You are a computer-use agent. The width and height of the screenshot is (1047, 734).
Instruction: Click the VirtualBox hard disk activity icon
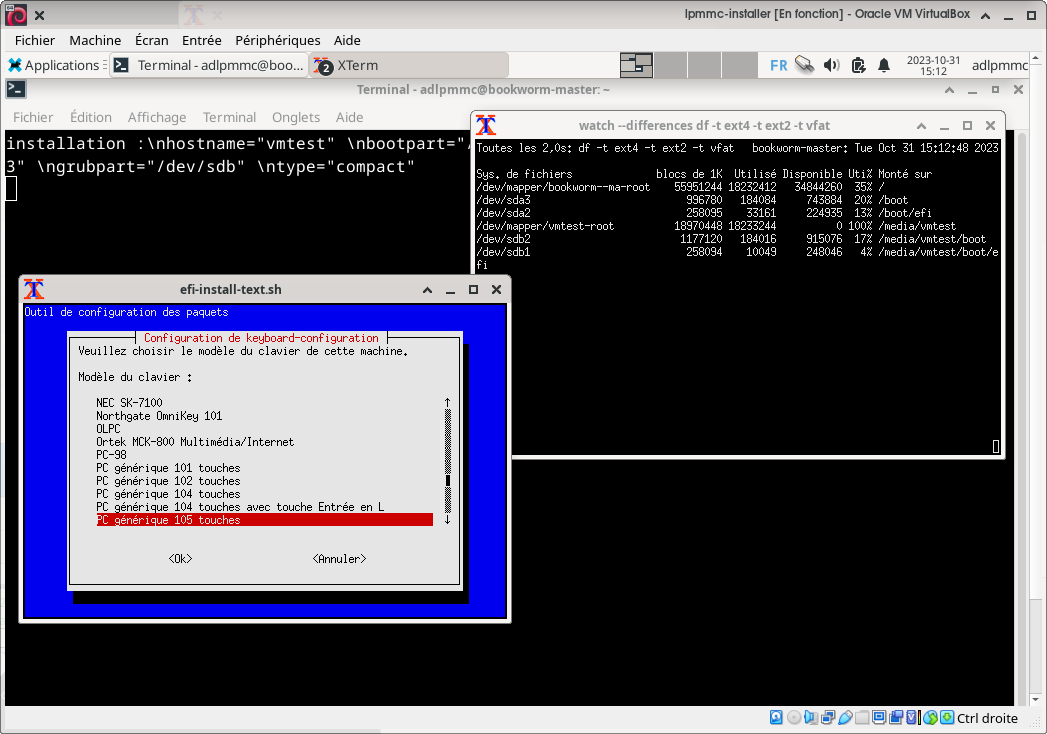[776, 718]
